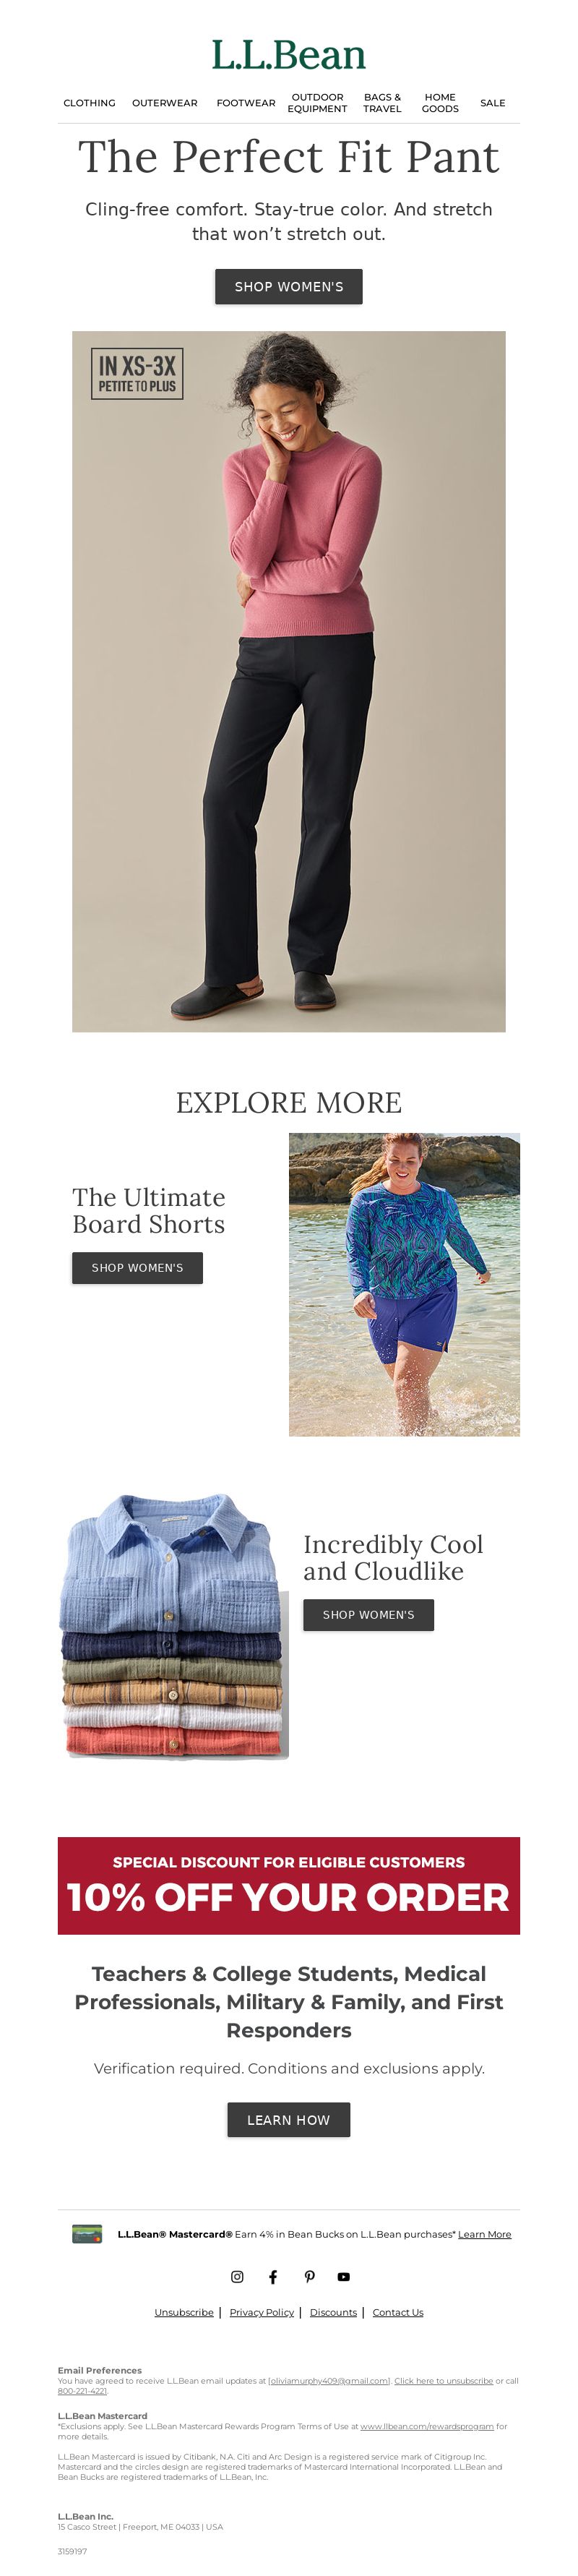Click Shop Women's under Incredibly Cool and Cloudlike
Screen dimensions: 578x2576
[368, 1614]
